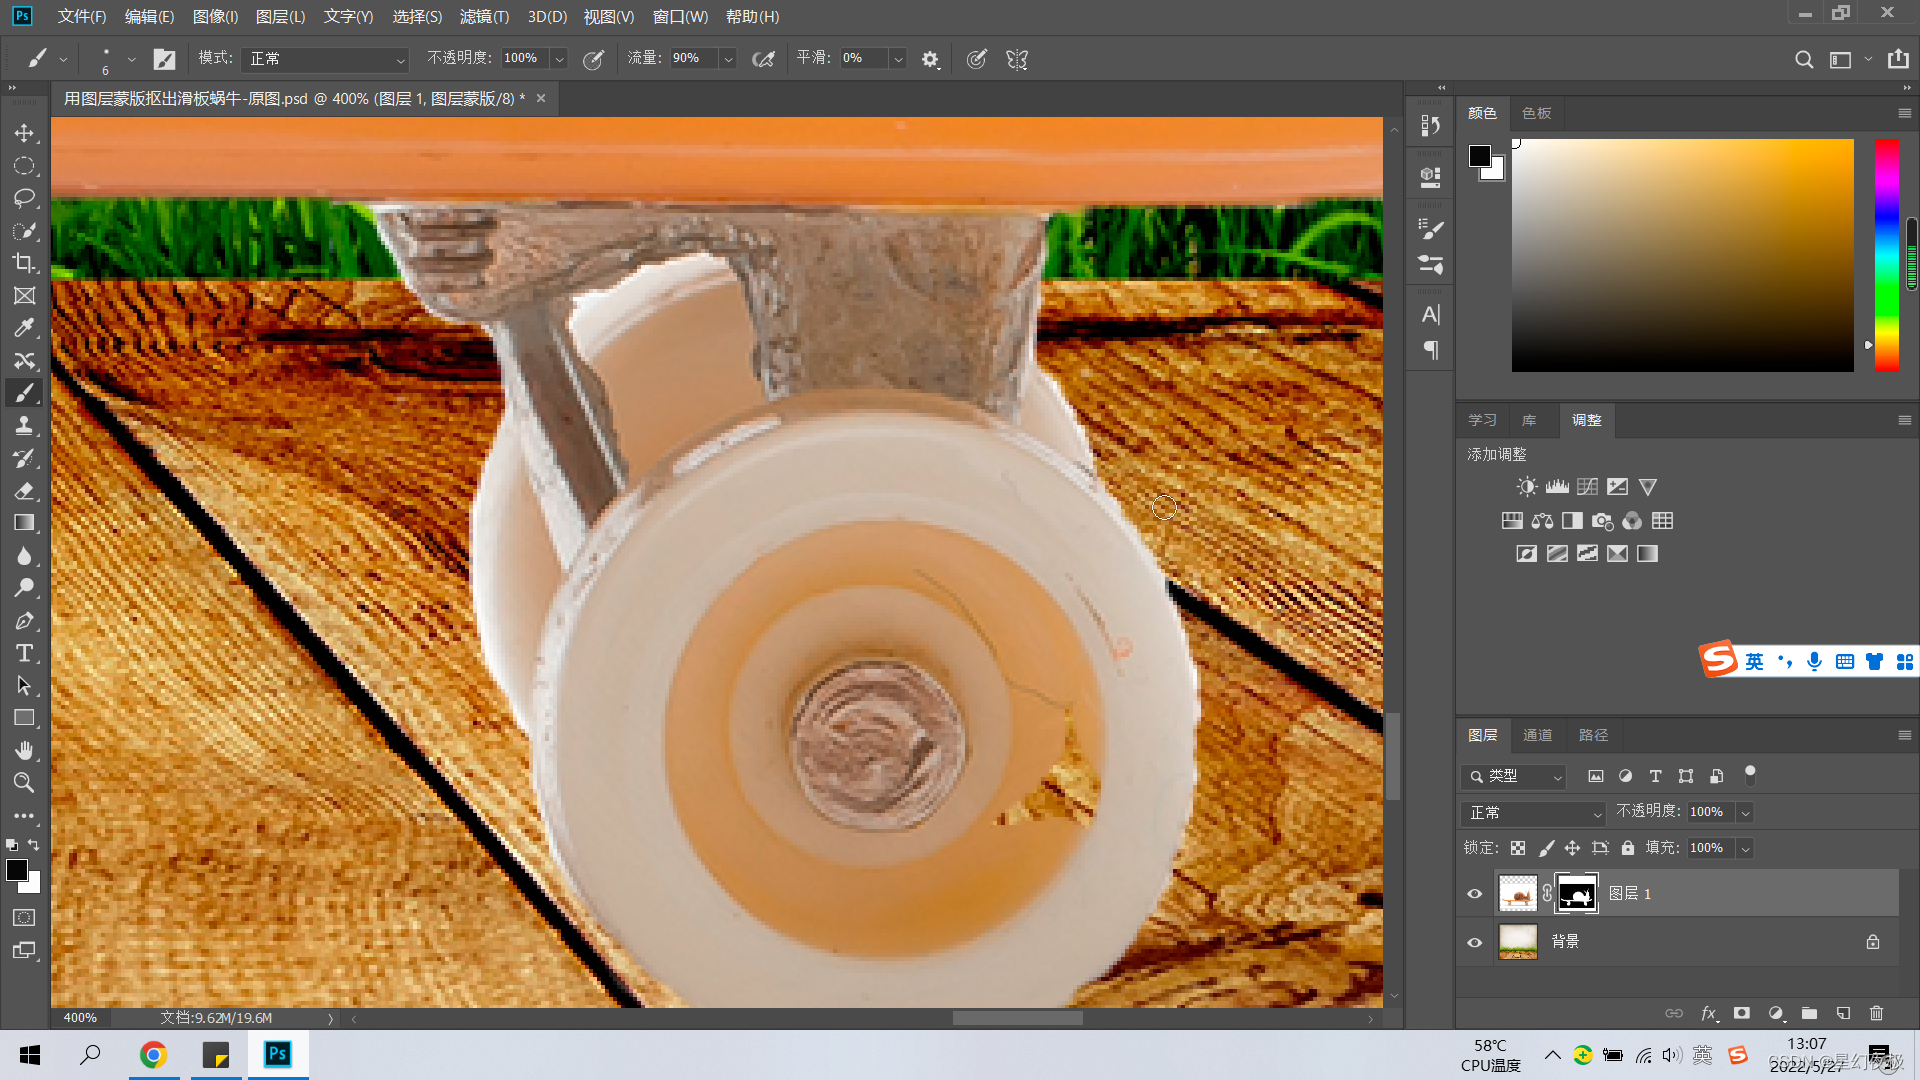Select the Lasso tool
The width and height of the screenshot is (1920, 1080).
(x=24, y=198)
